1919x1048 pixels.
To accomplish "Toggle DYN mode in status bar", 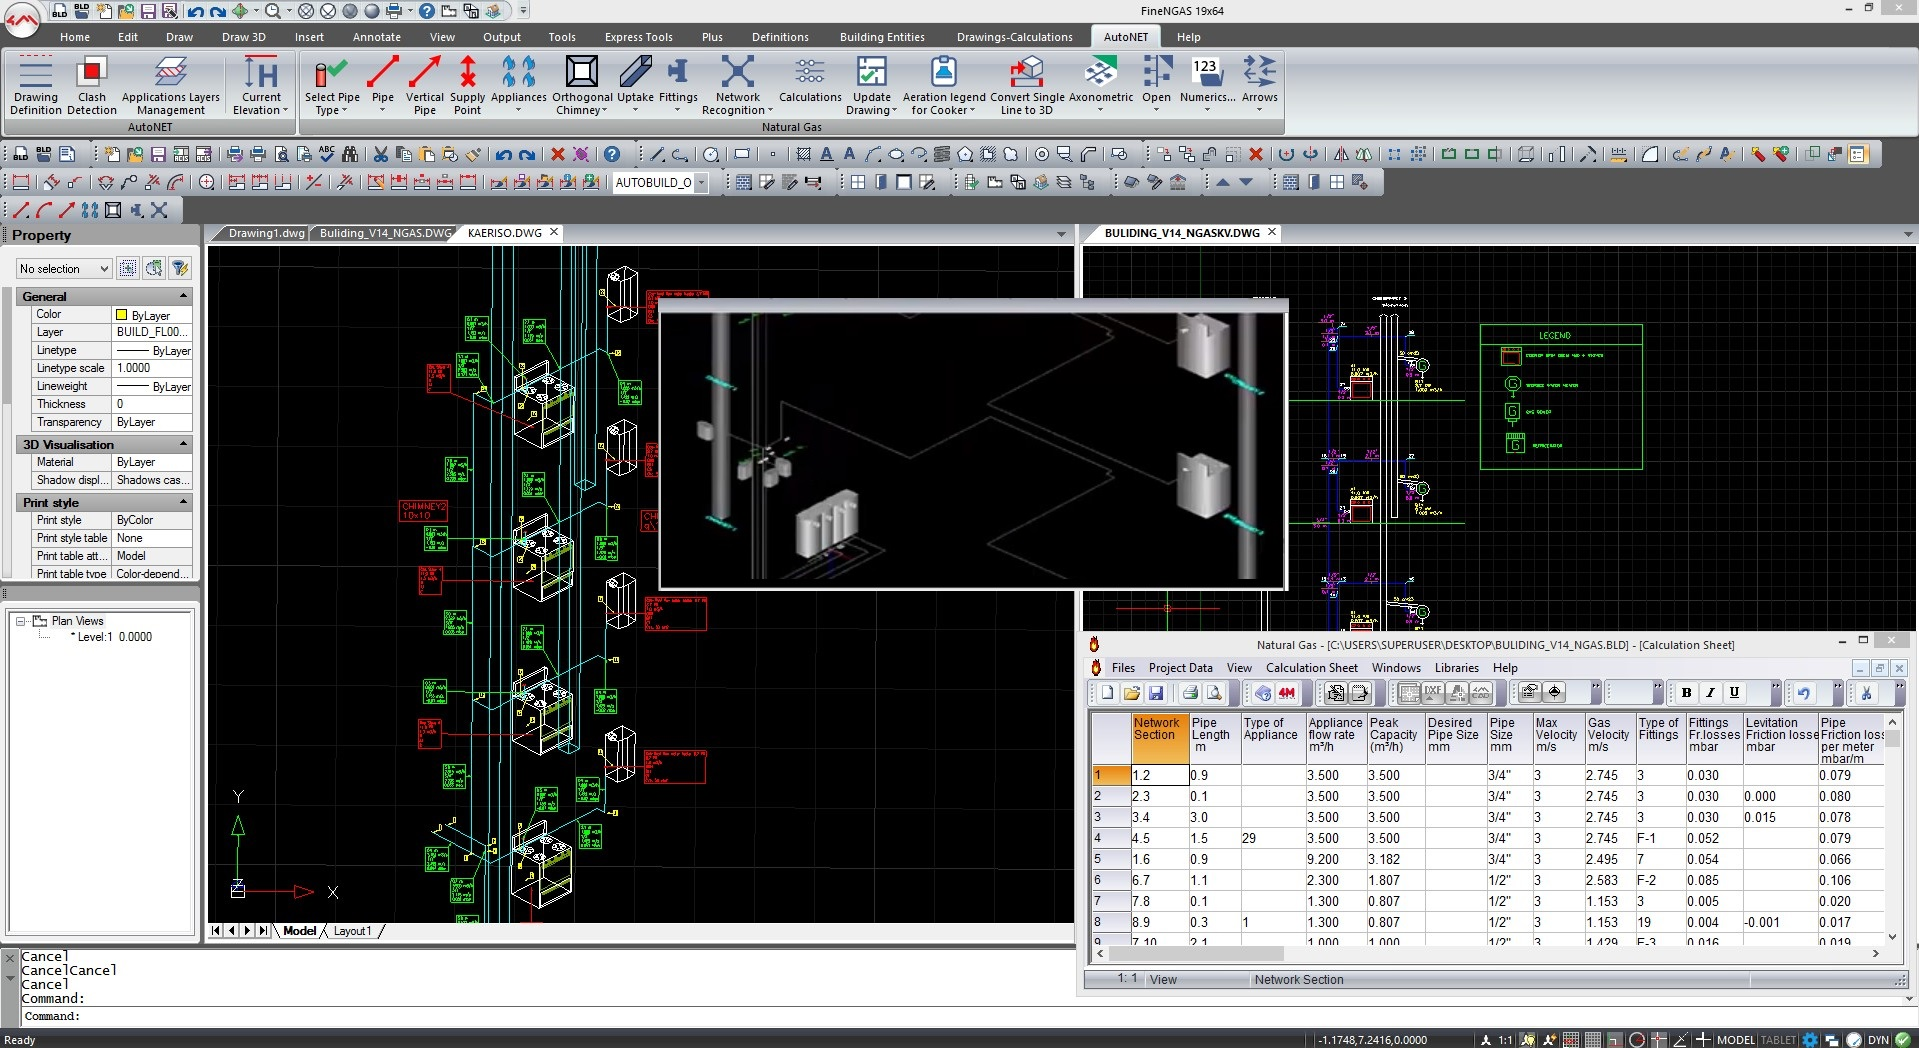I will tap(1878, 1040).
